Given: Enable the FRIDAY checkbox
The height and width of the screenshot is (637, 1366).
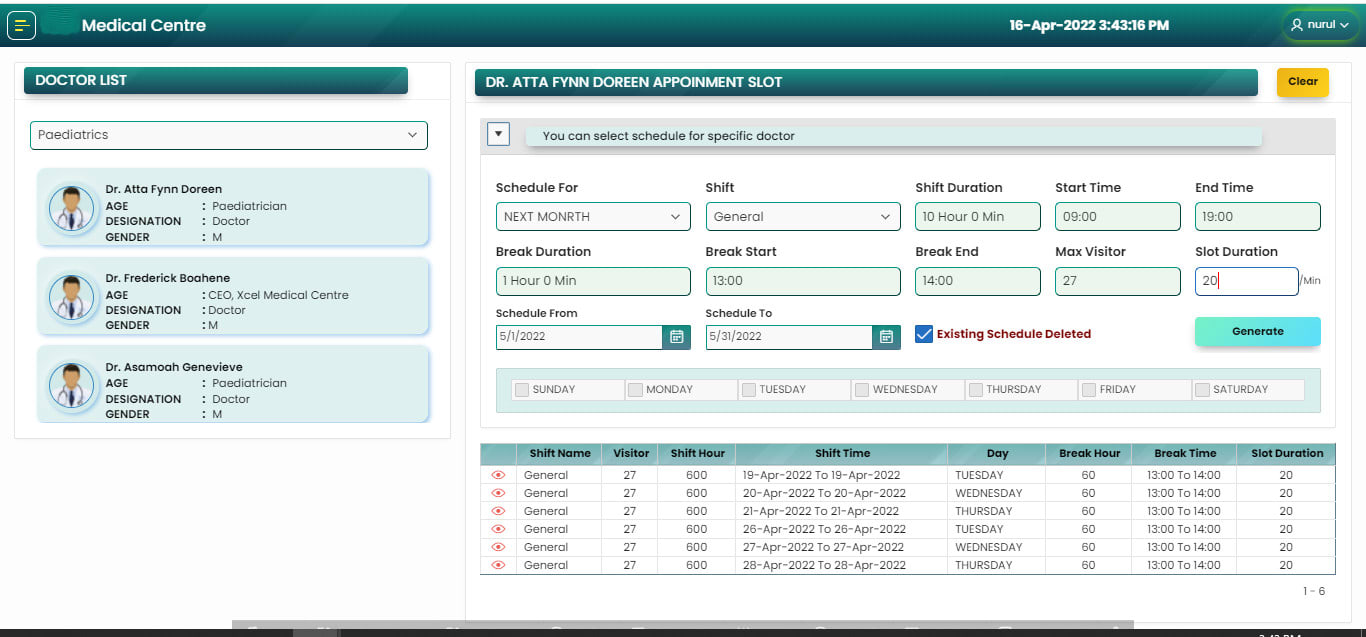Looking at the screenshot, I should (x=1088, y=390).
